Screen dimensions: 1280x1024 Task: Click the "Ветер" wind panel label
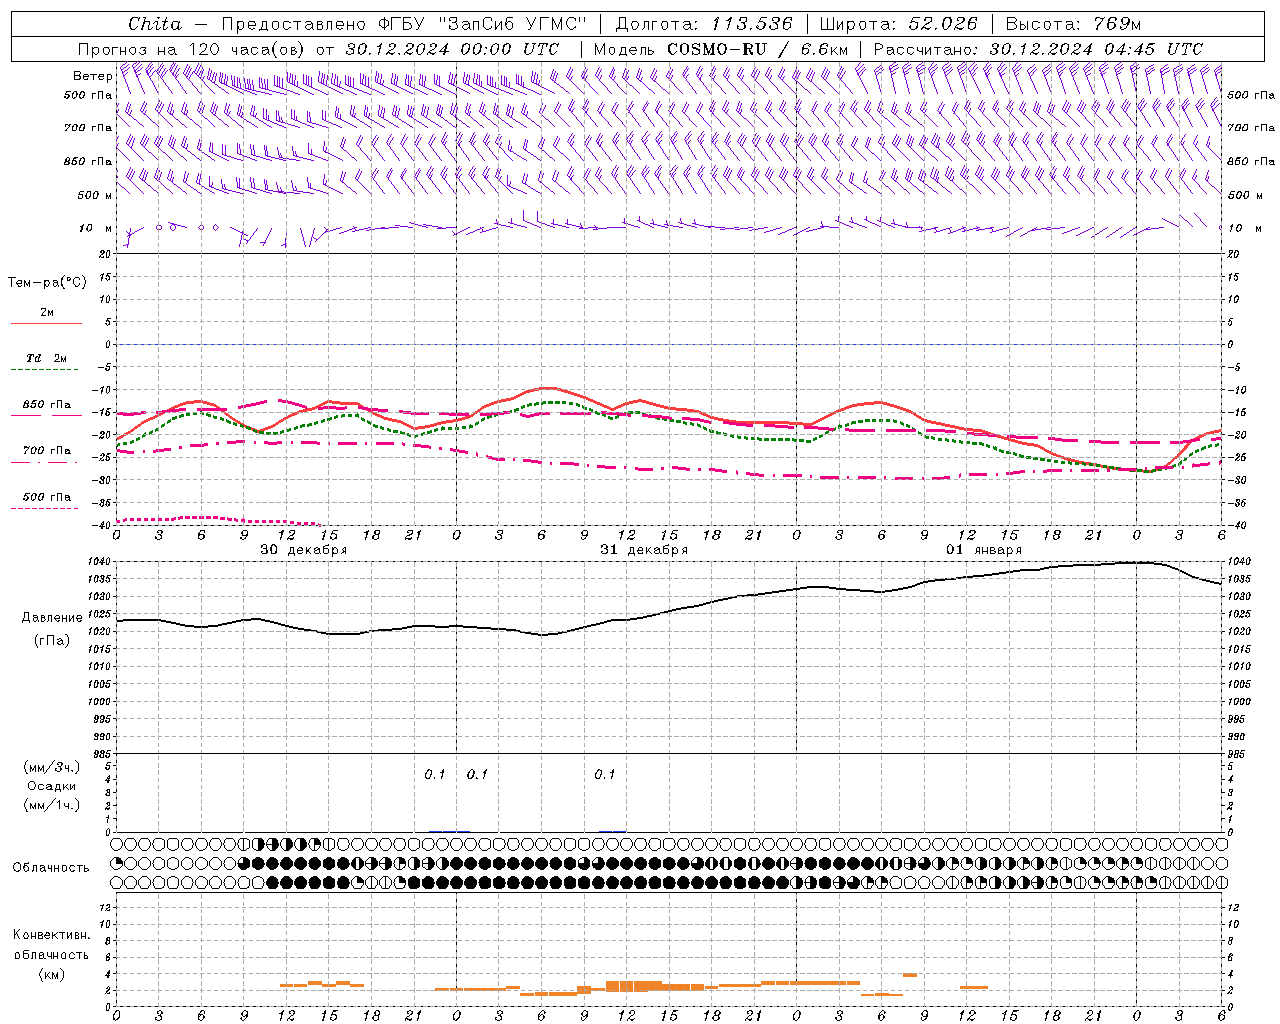point(93,76)
